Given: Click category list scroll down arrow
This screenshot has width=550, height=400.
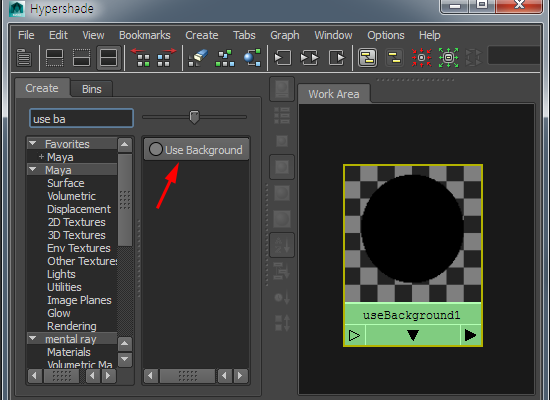Looking at the screenshot, I should (x=125, y=359).
